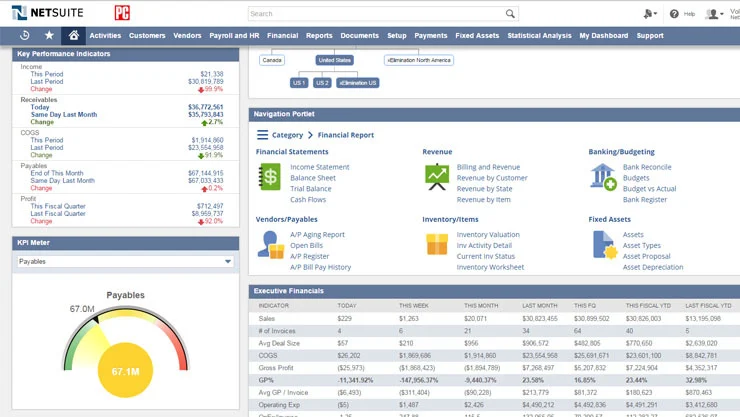Go to Home via house icon

coord(74,36)
